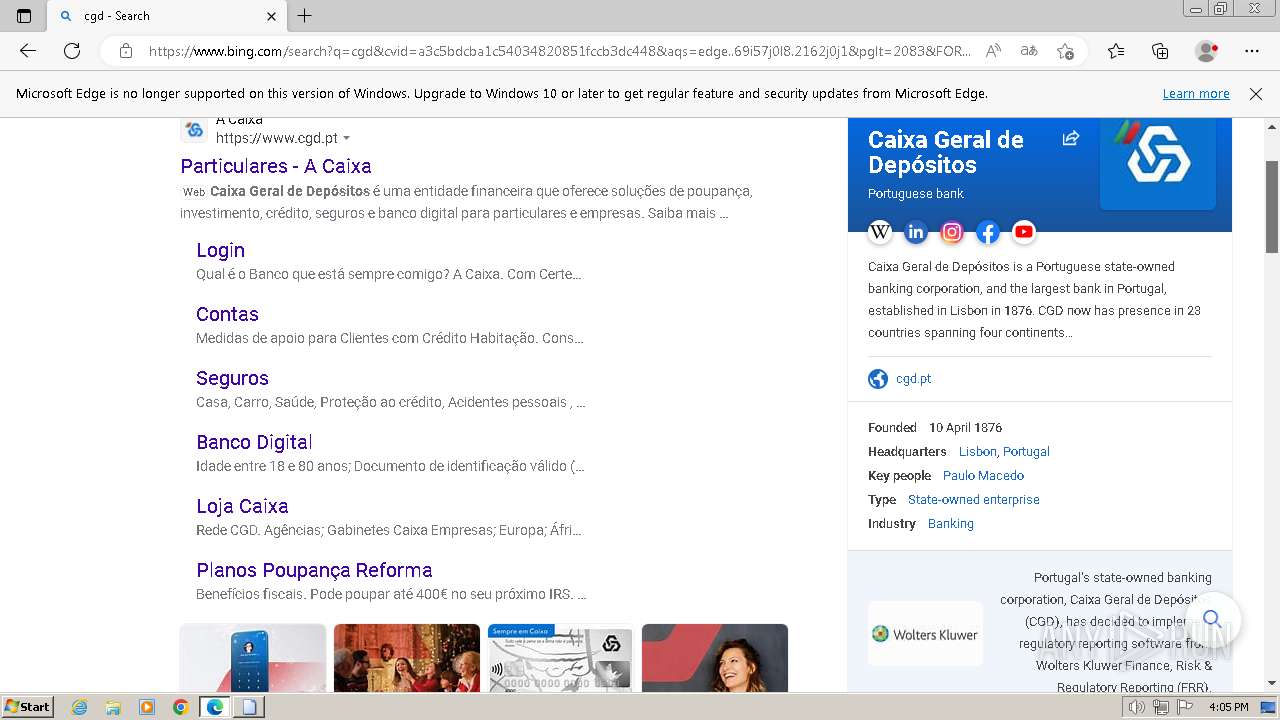Click the 4:05 PM system clock
The width and height of the screenshot is (1280, 720).
1228,707
